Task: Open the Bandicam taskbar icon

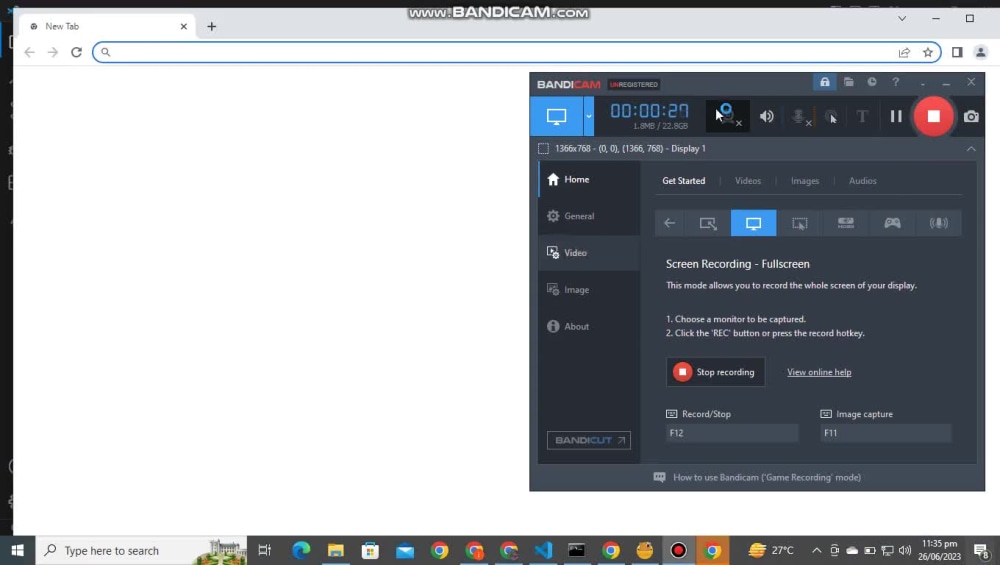Action: [x=678, y=550]
